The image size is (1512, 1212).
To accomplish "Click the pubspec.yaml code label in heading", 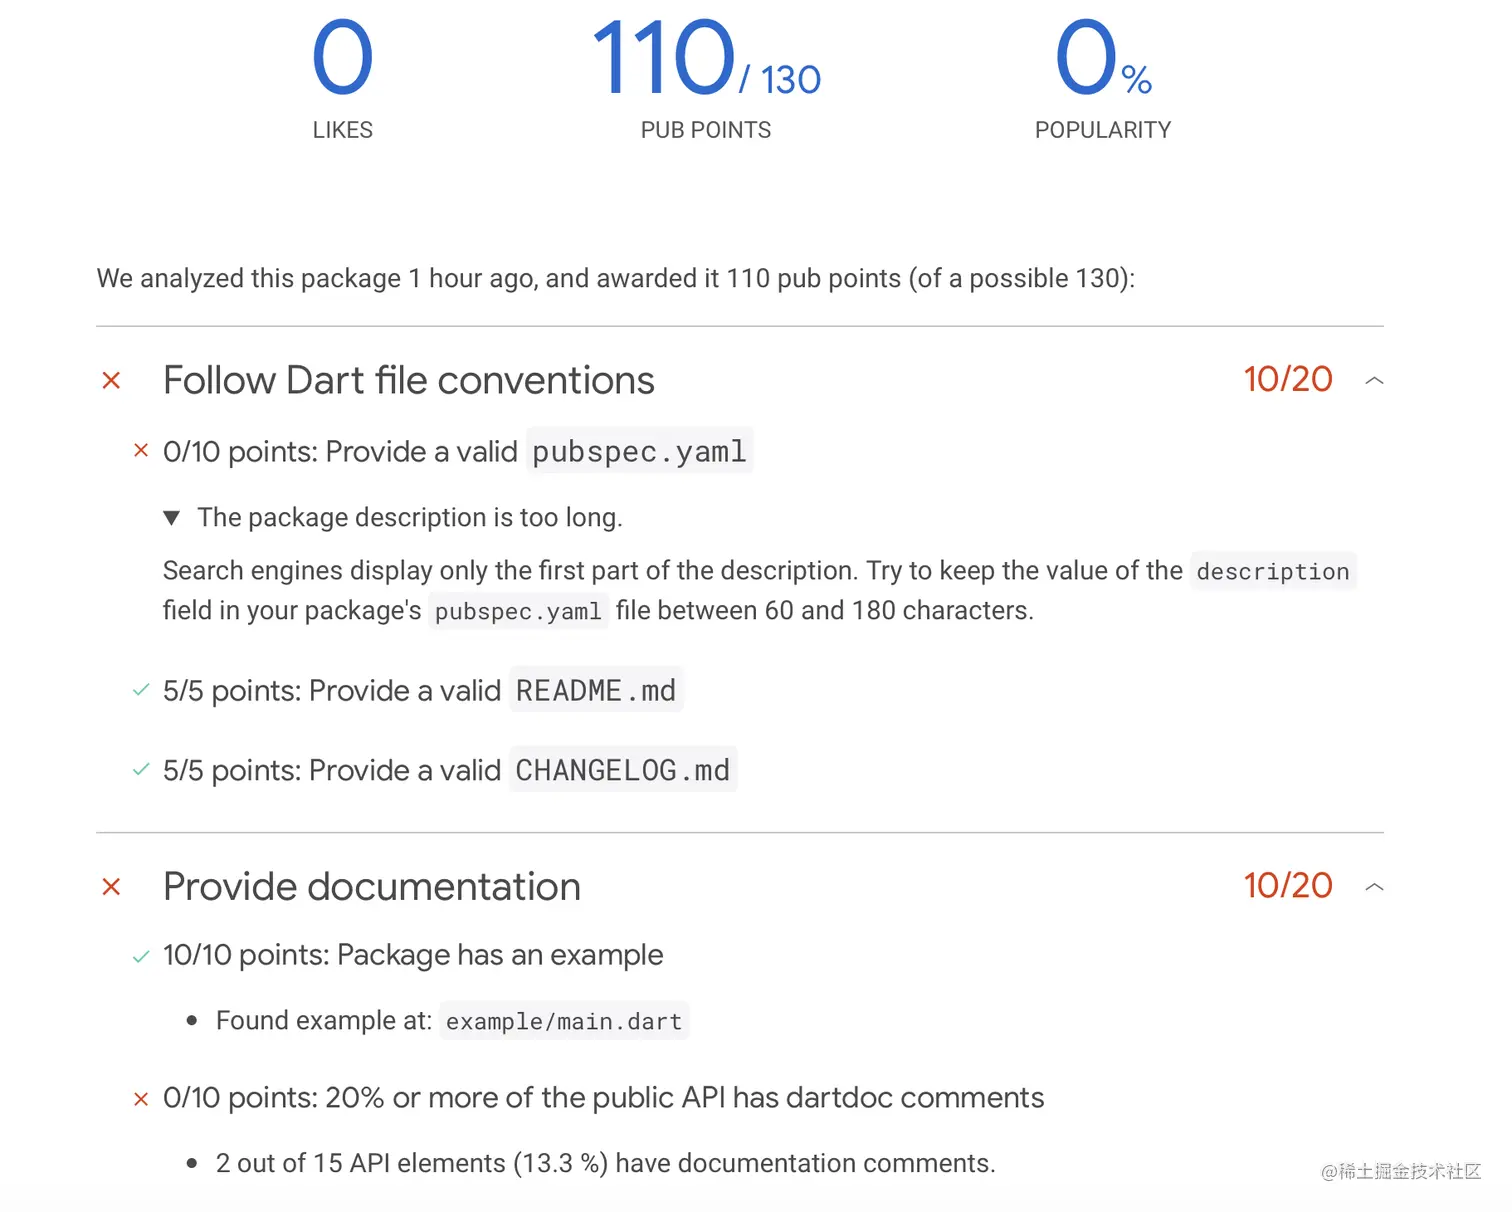I will tap(639, 452).
